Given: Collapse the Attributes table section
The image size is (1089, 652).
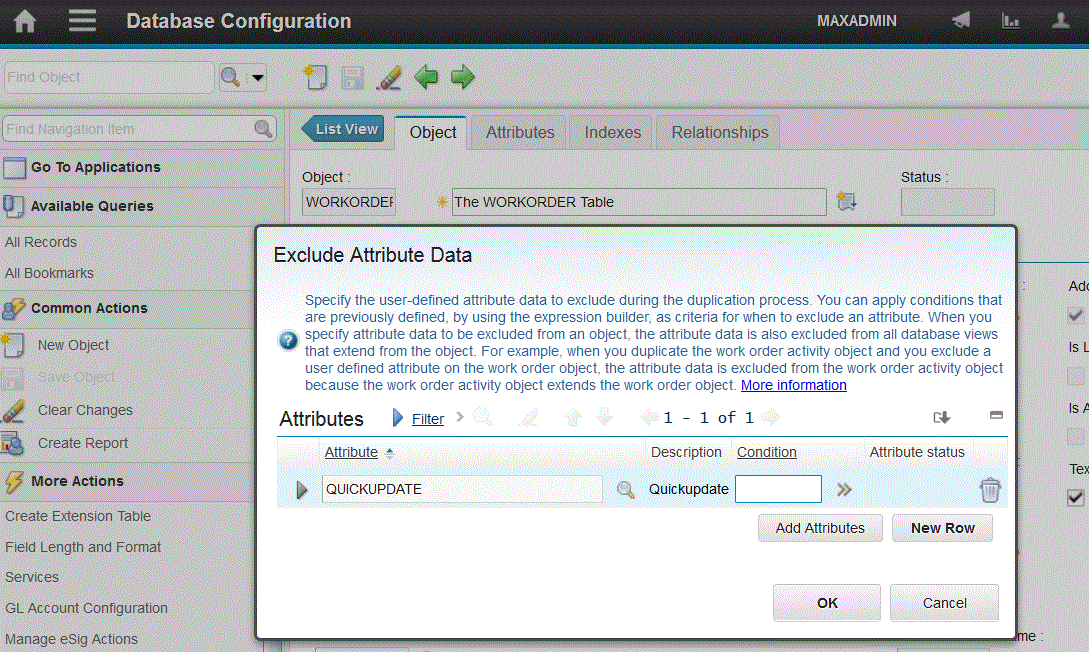Looking at the screenshot, I should pos(996,415).
